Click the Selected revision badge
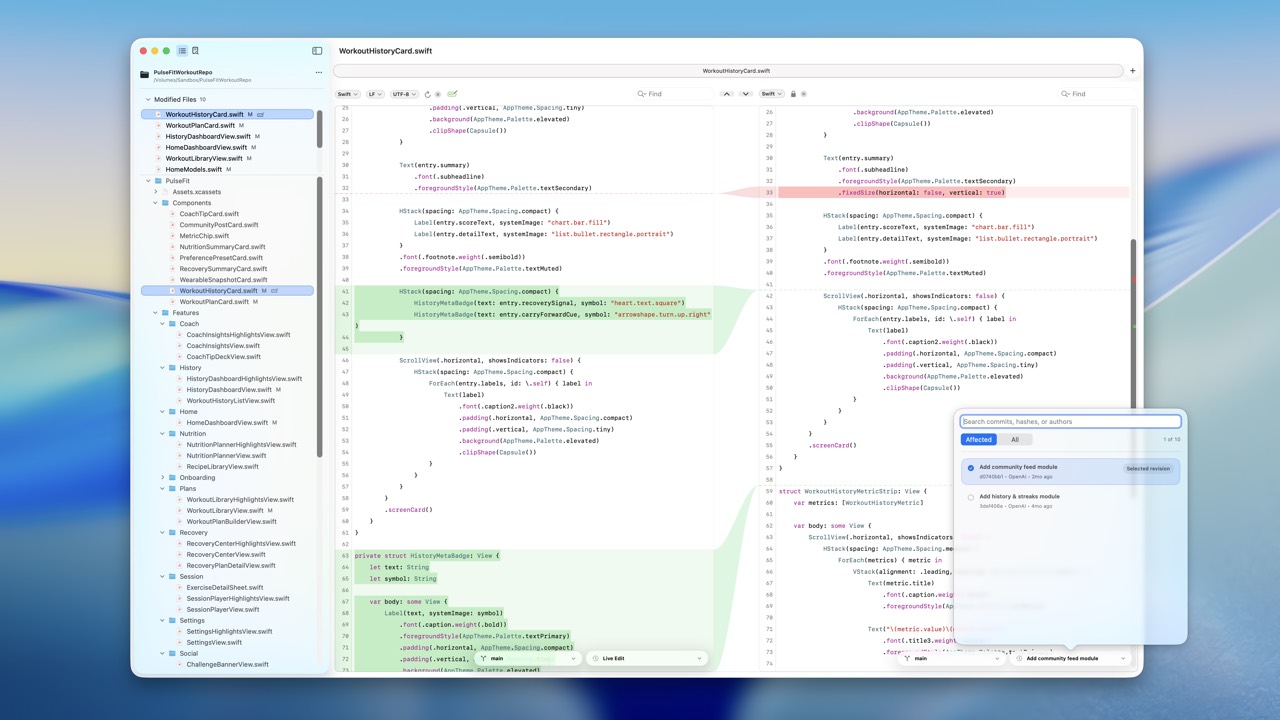 click(1148, 469)
